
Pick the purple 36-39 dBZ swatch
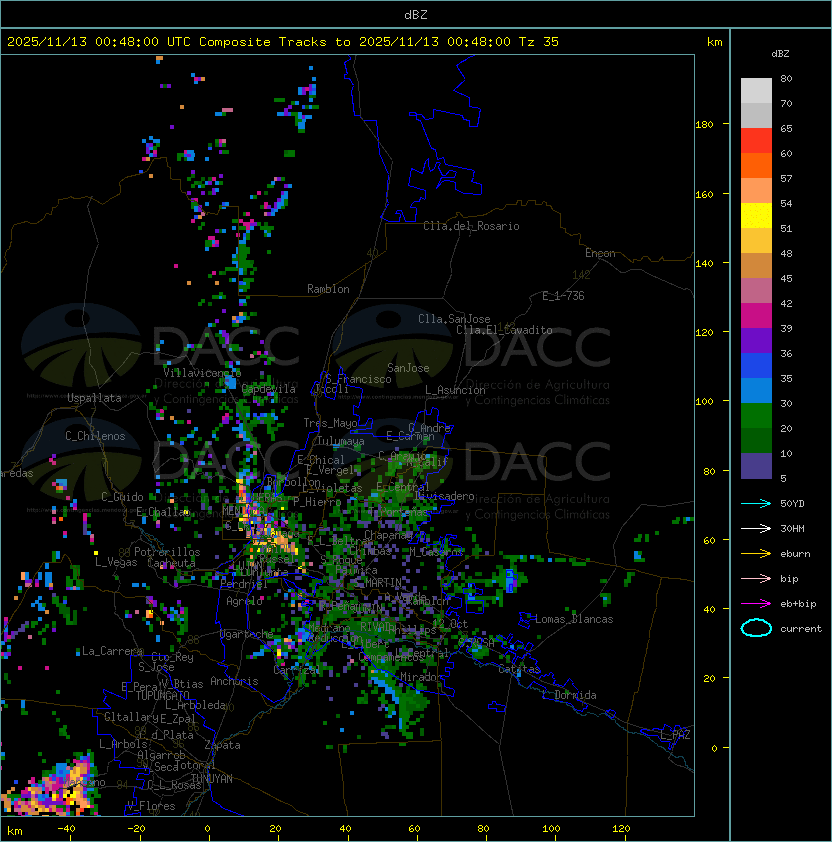click(756, 340)
